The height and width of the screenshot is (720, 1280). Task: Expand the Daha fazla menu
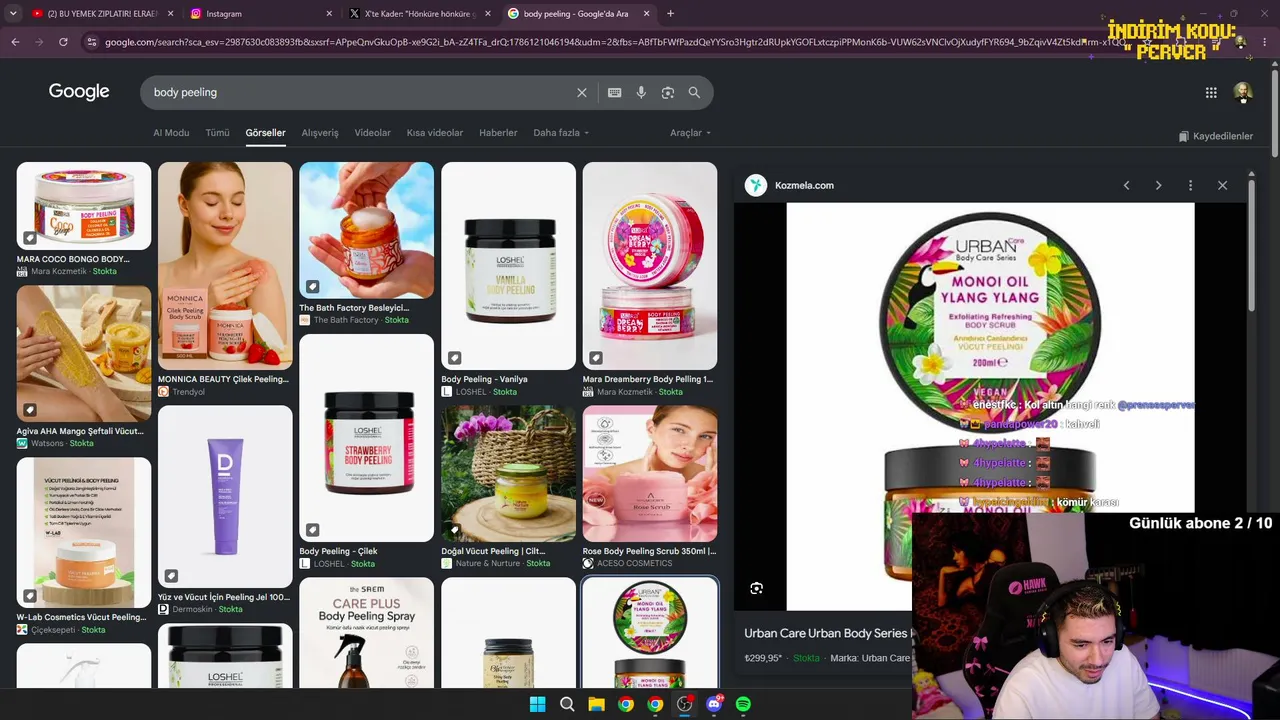[561, 133]
